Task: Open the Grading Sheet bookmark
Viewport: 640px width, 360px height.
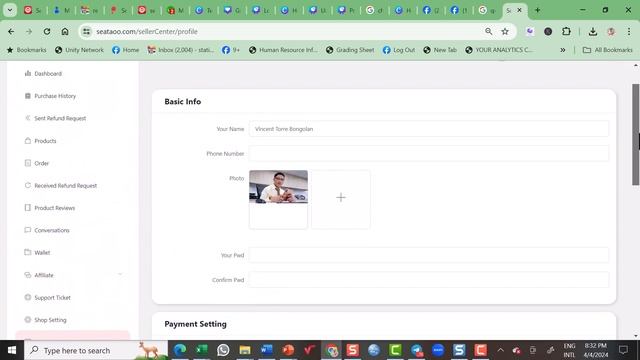Action: point(350,50)
